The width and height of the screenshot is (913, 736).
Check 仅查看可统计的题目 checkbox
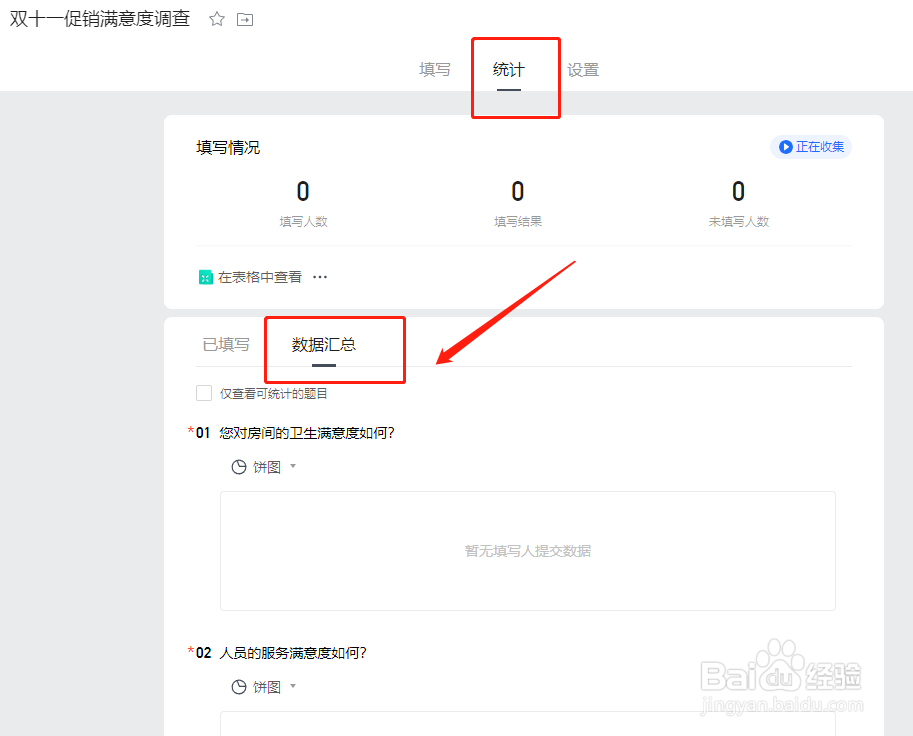(x=204, y=393)
